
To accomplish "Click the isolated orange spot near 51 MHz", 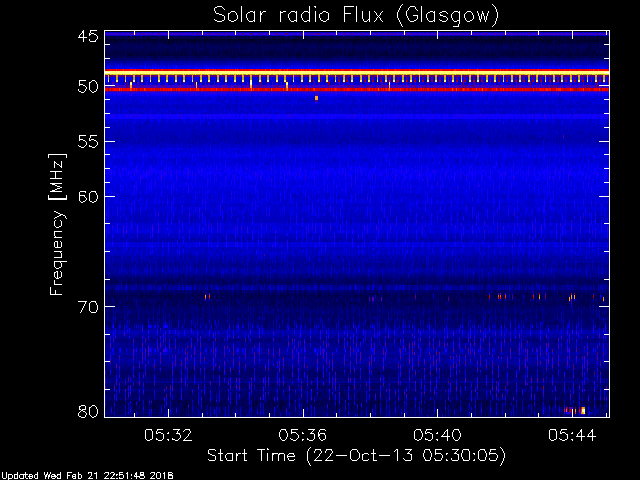I will pyautogui.click(x=316, y=98).
